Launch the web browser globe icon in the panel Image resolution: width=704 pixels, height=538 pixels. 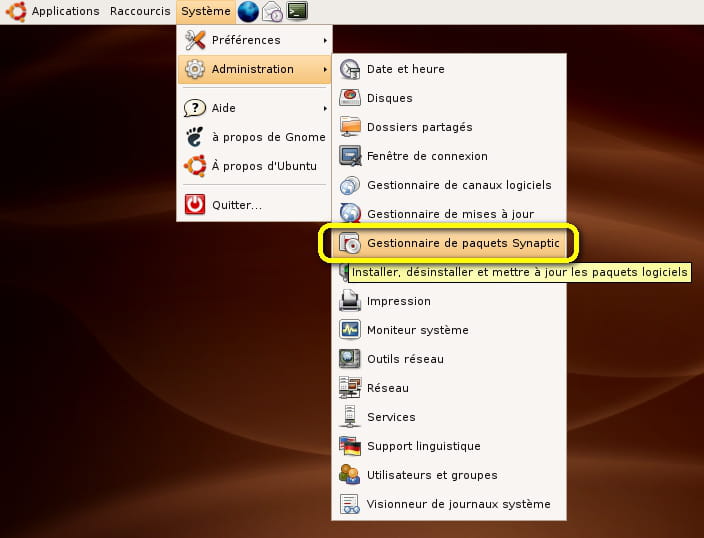coord(248,11)
